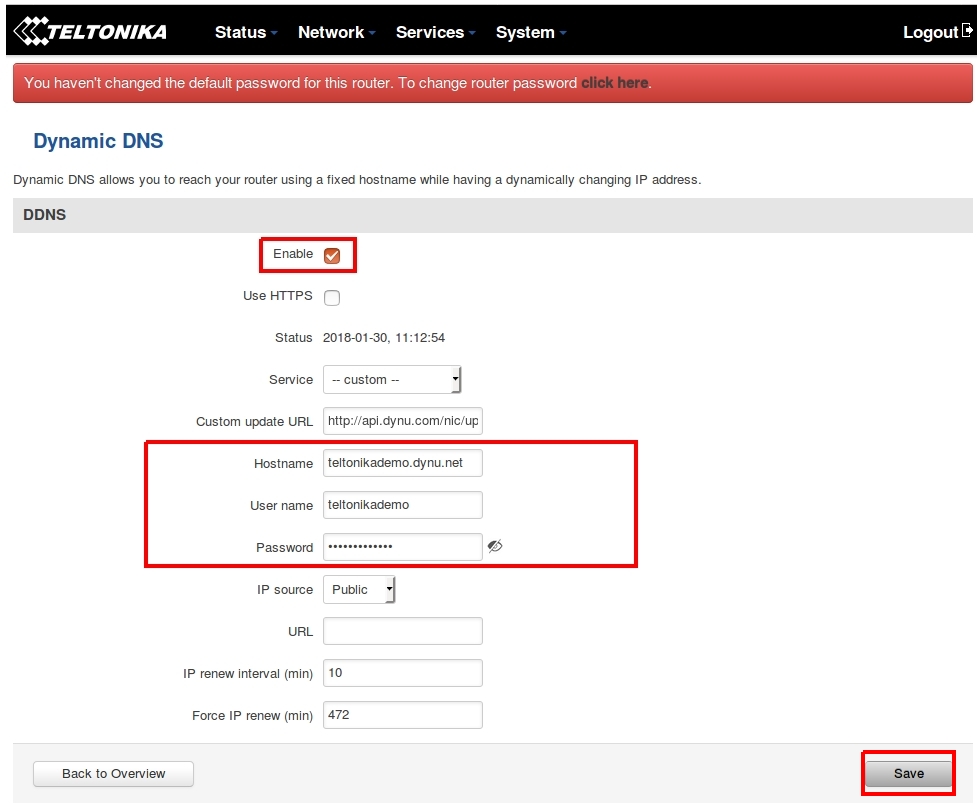Screen dimensions: 977x804
Task: Open the Status menu
Action: coord(246,32)
